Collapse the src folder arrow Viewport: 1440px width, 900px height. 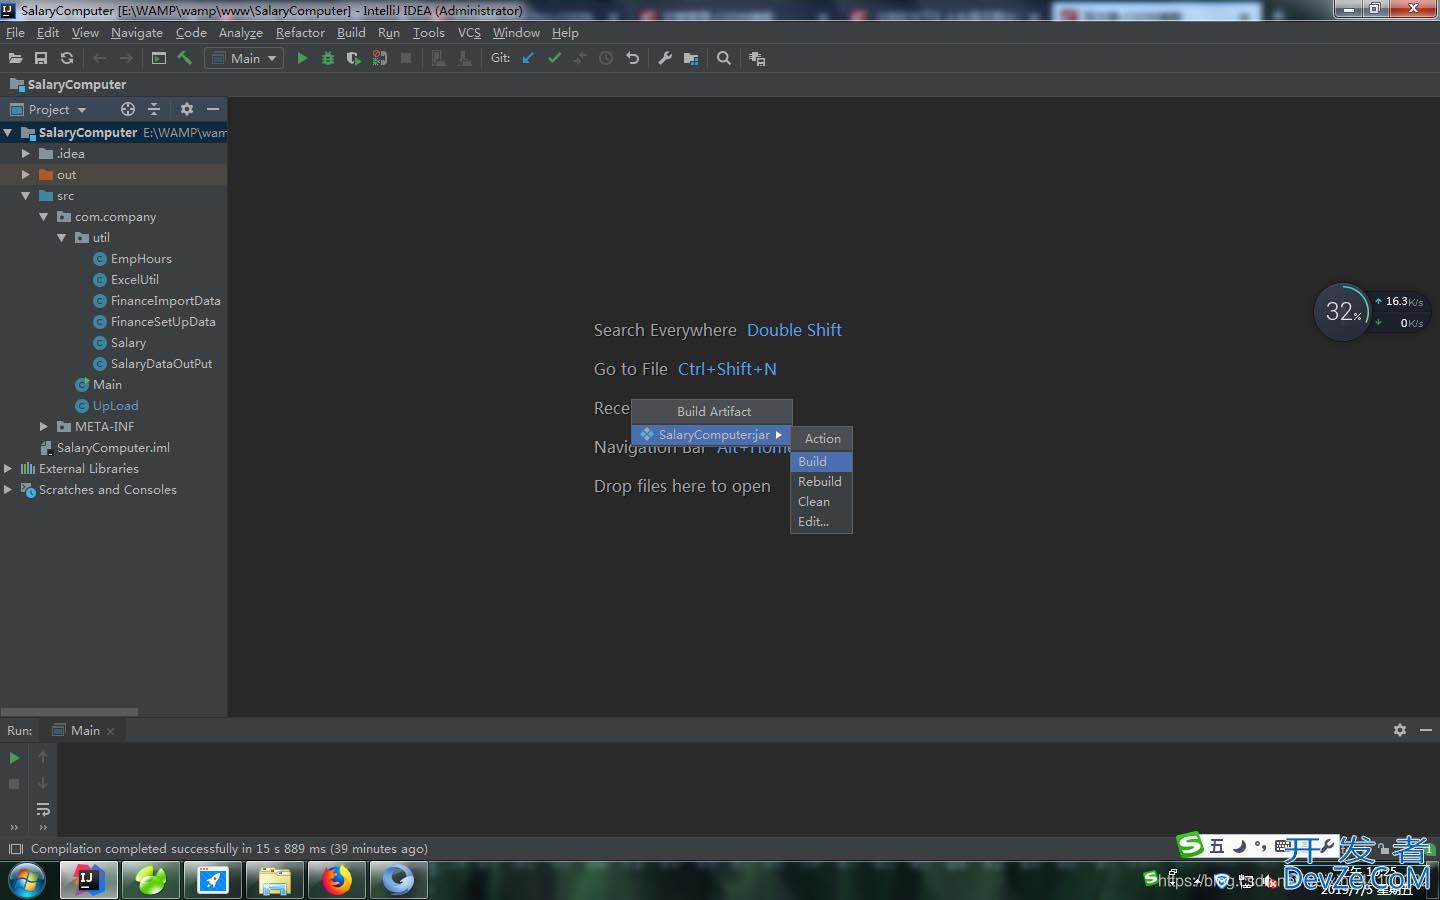(x=26, y=195)
